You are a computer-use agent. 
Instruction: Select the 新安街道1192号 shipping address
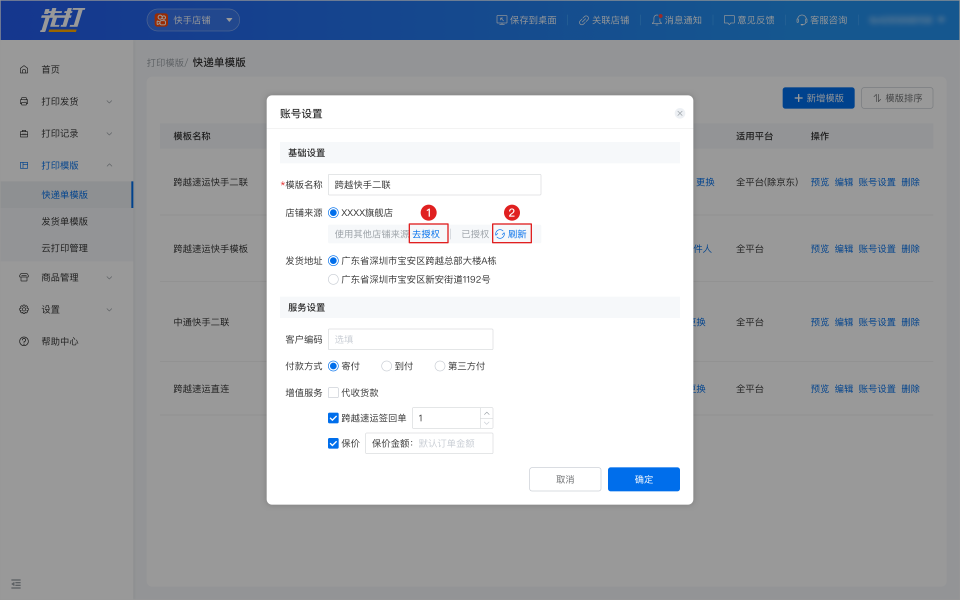(334, 280)
